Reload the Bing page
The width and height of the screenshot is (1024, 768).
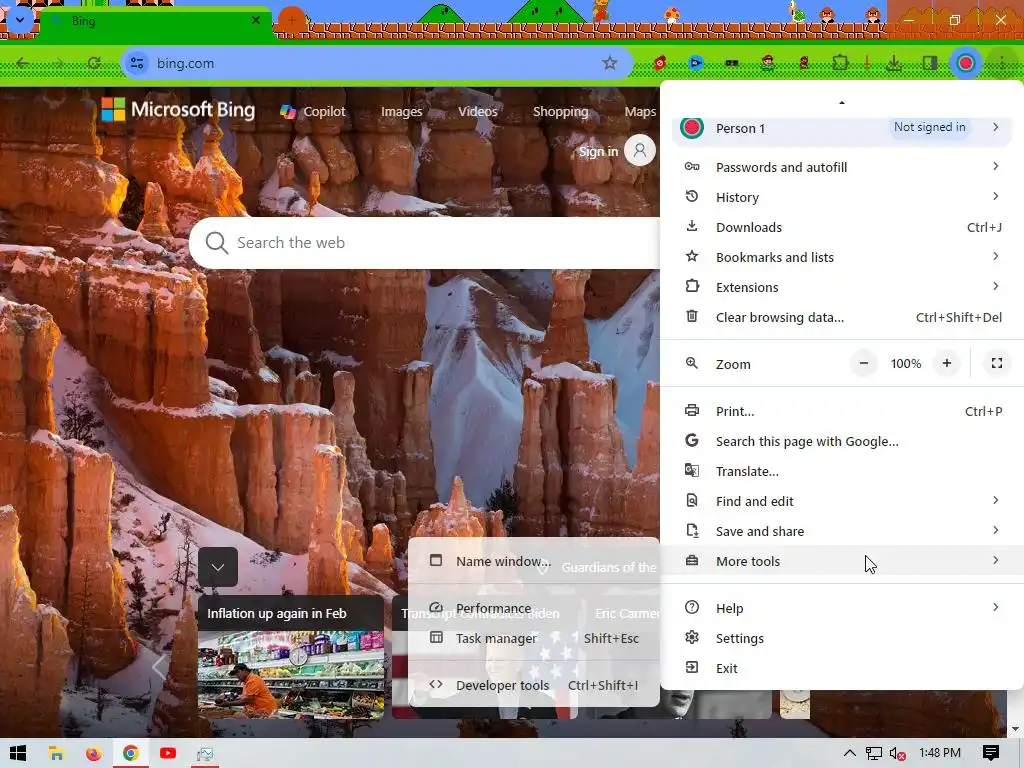94,63
